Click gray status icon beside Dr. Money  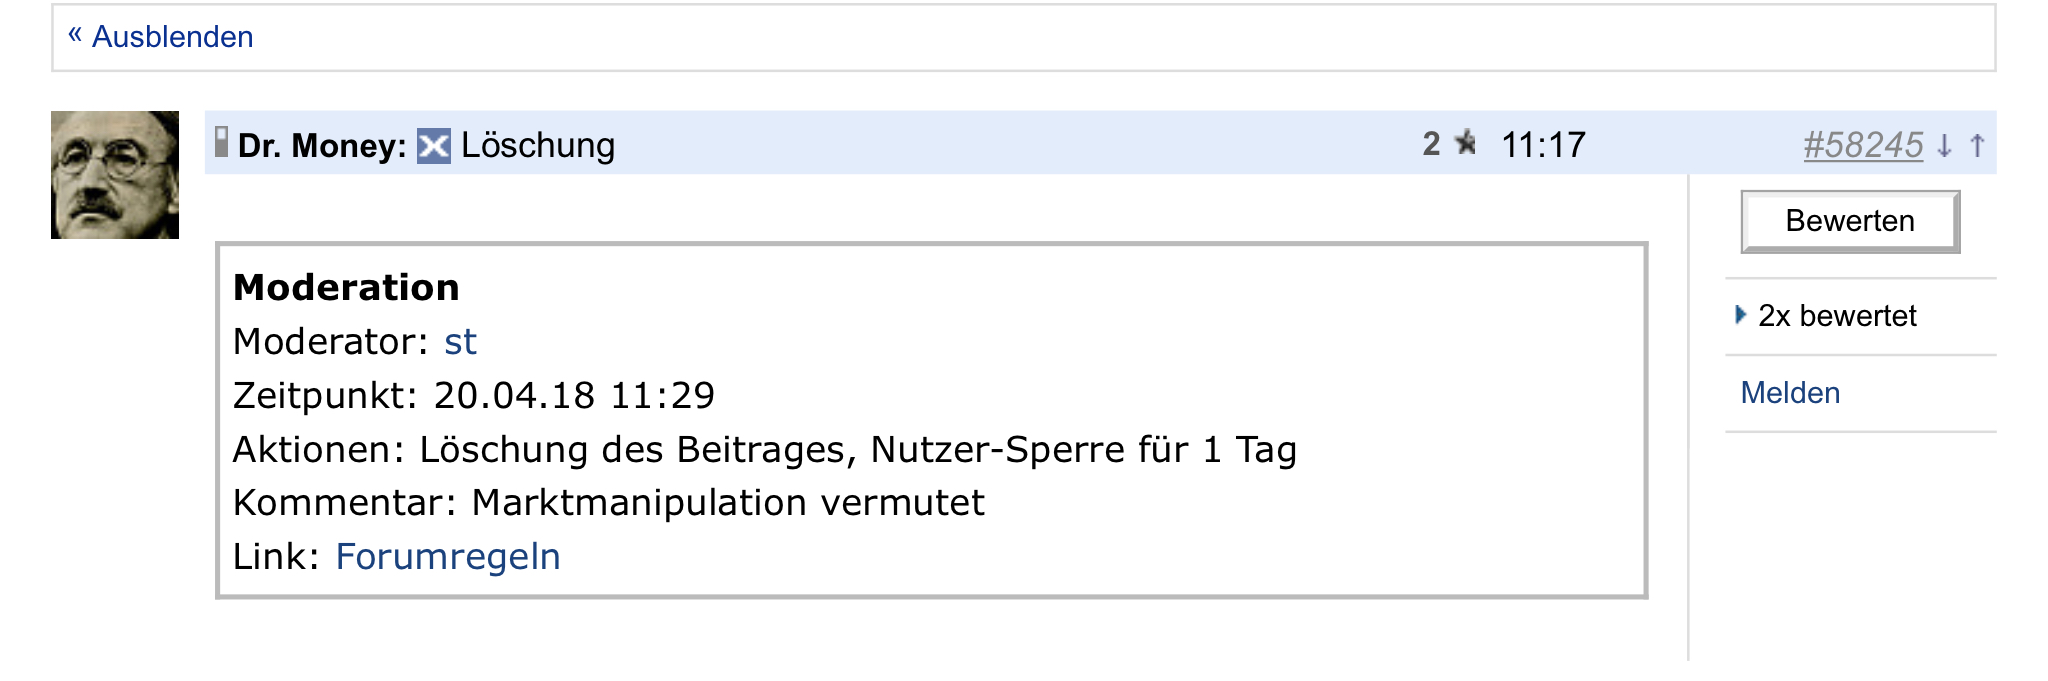pos(221,143)
